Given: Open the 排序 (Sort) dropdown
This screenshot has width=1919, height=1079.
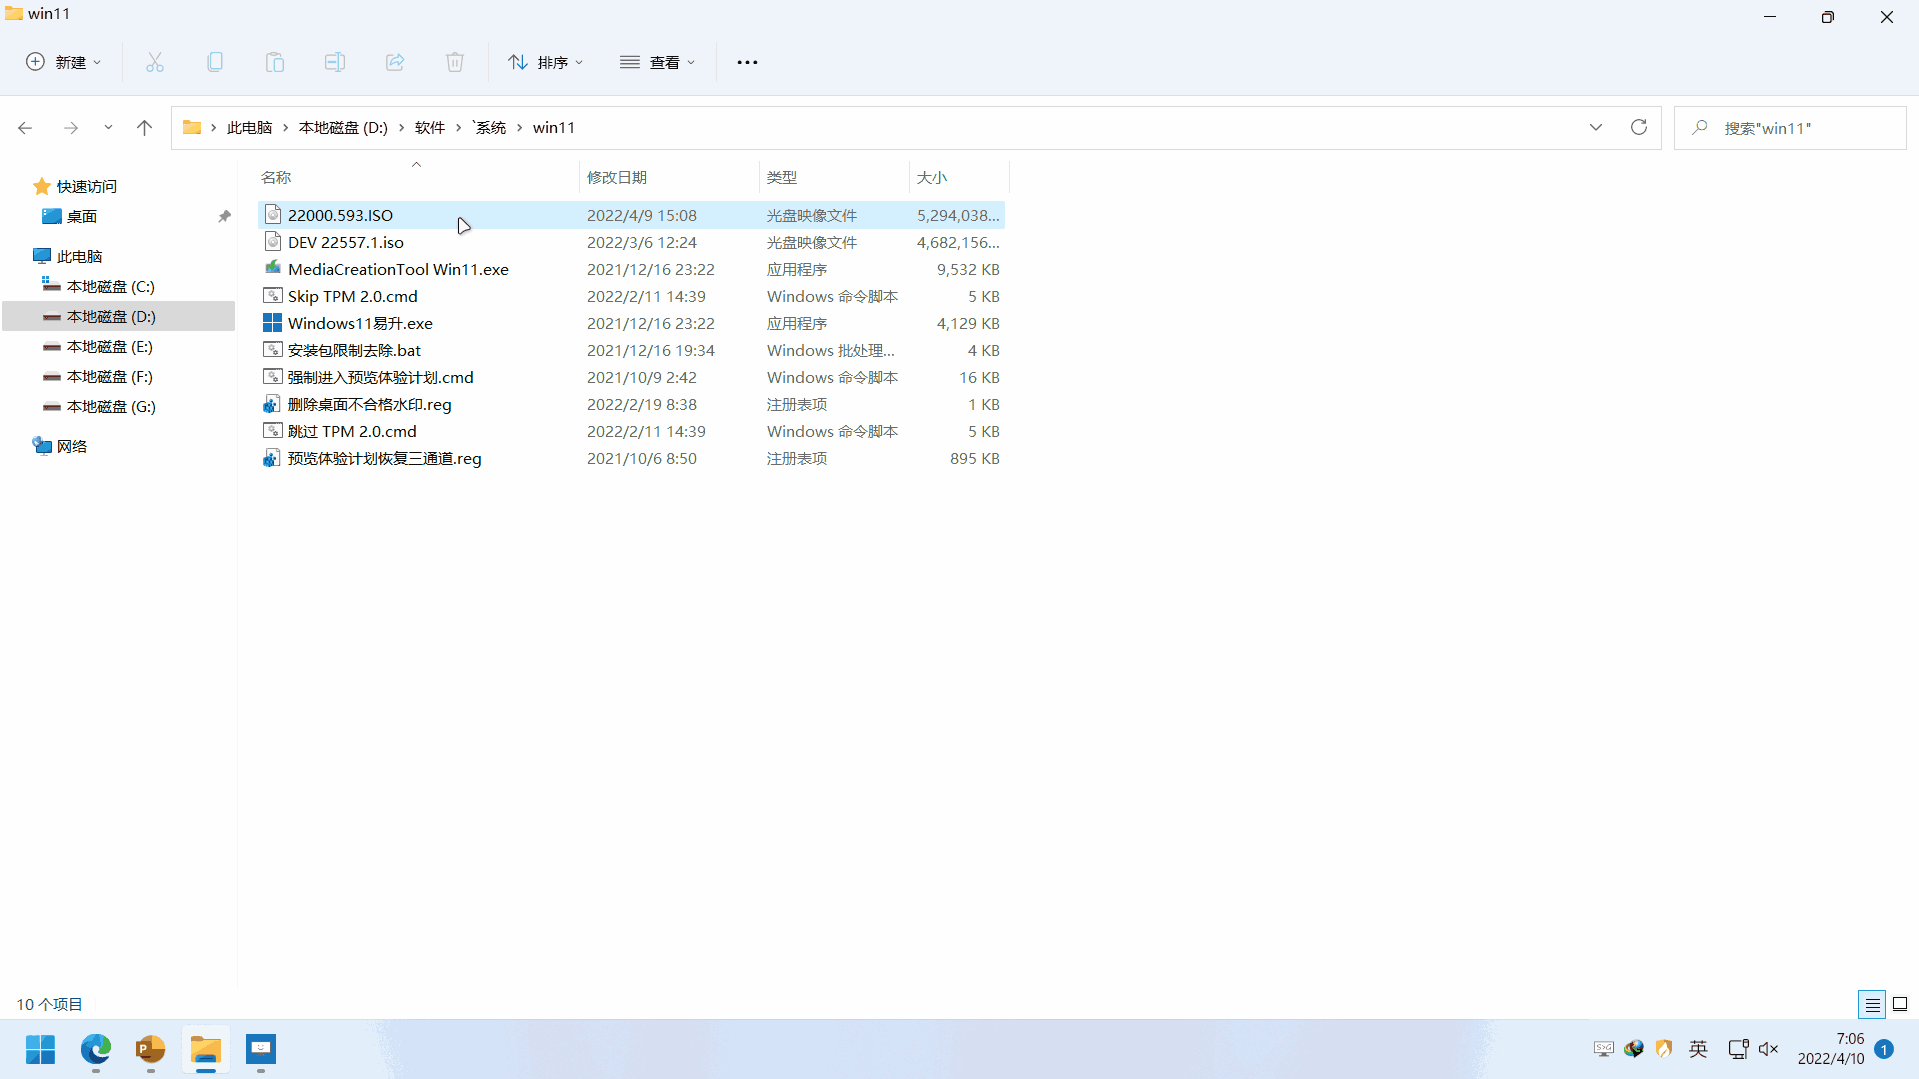Looking at the screenshot, I should pyautogui.click(x=545, y=61).
